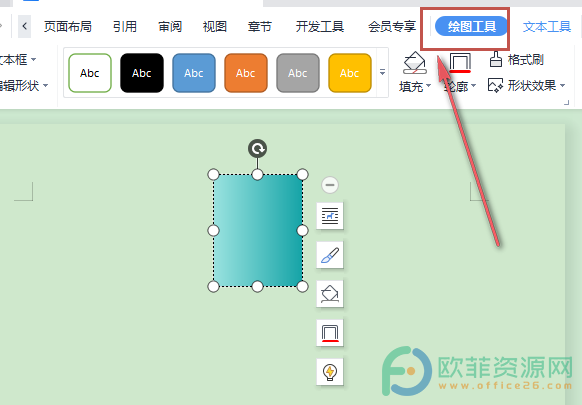The image size is (582, 405).
Task: Open the 绘图工具 ribbon tab
Action: (x=471, y=26)
